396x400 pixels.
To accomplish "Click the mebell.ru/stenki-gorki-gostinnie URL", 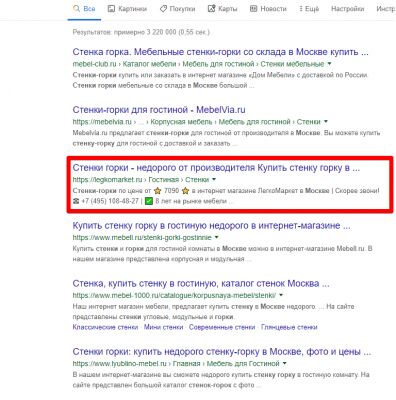I will (142, 238).
